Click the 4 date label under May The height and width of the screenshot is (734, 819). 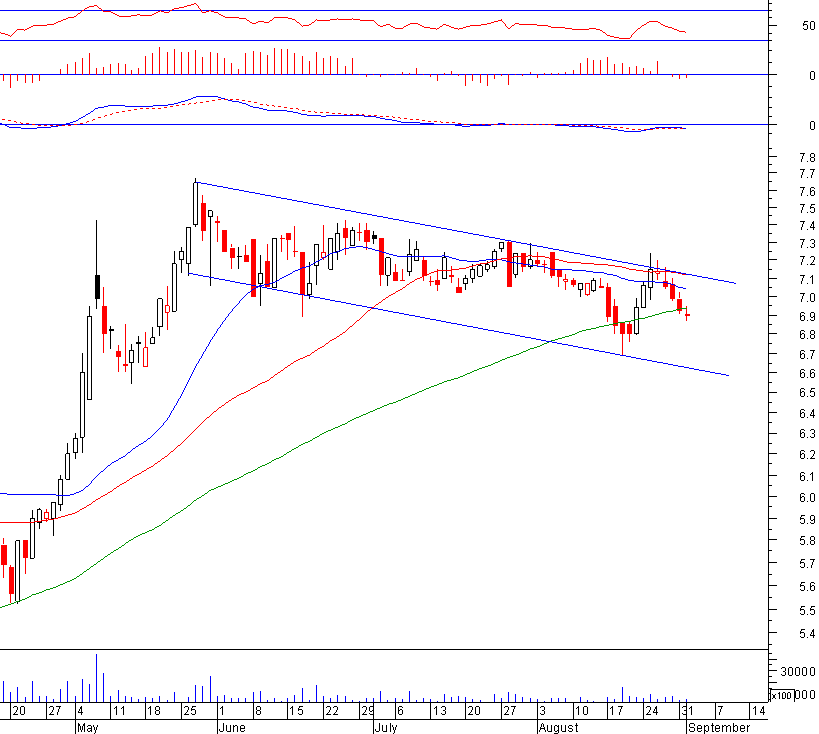(80, 710)
